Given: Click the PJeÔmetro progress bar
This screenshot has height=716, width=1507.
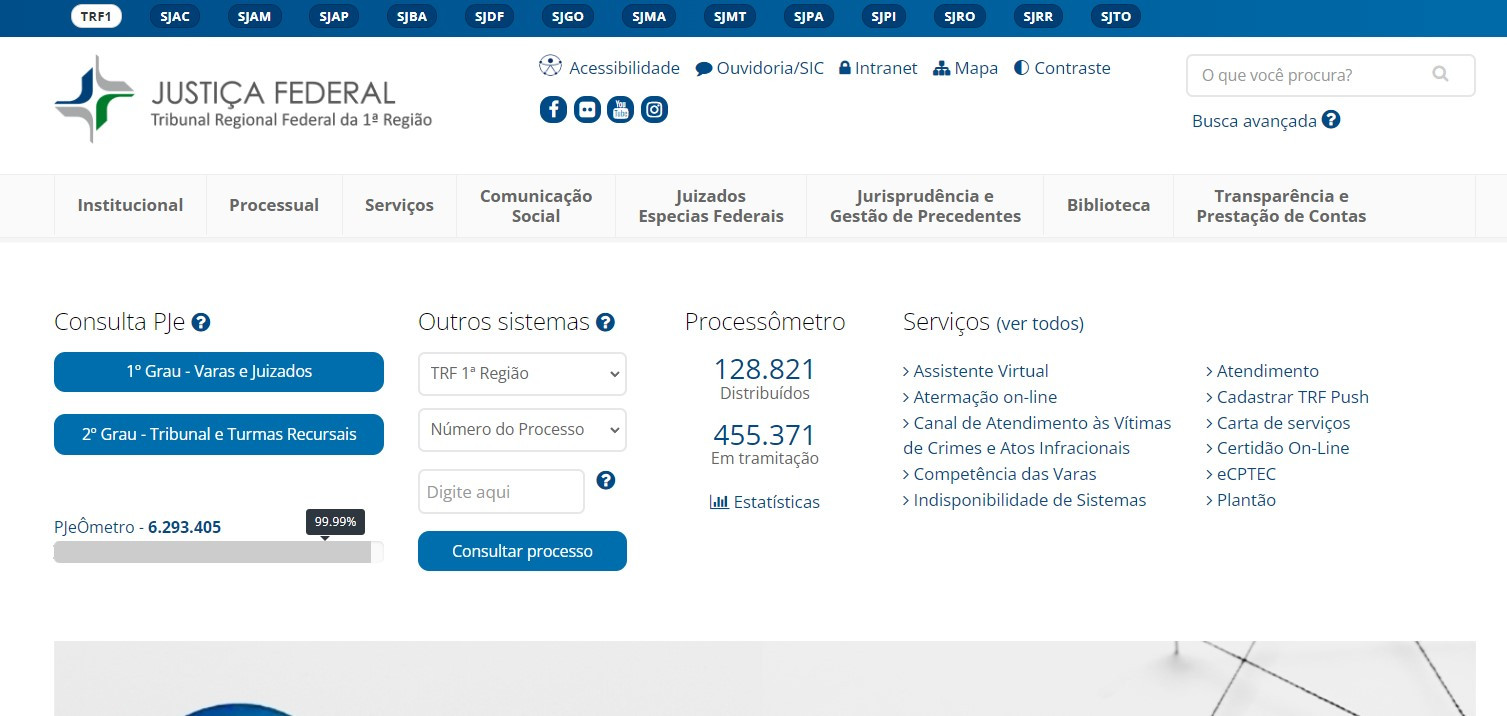Looking at the screenshot, I should coord(218,552).
